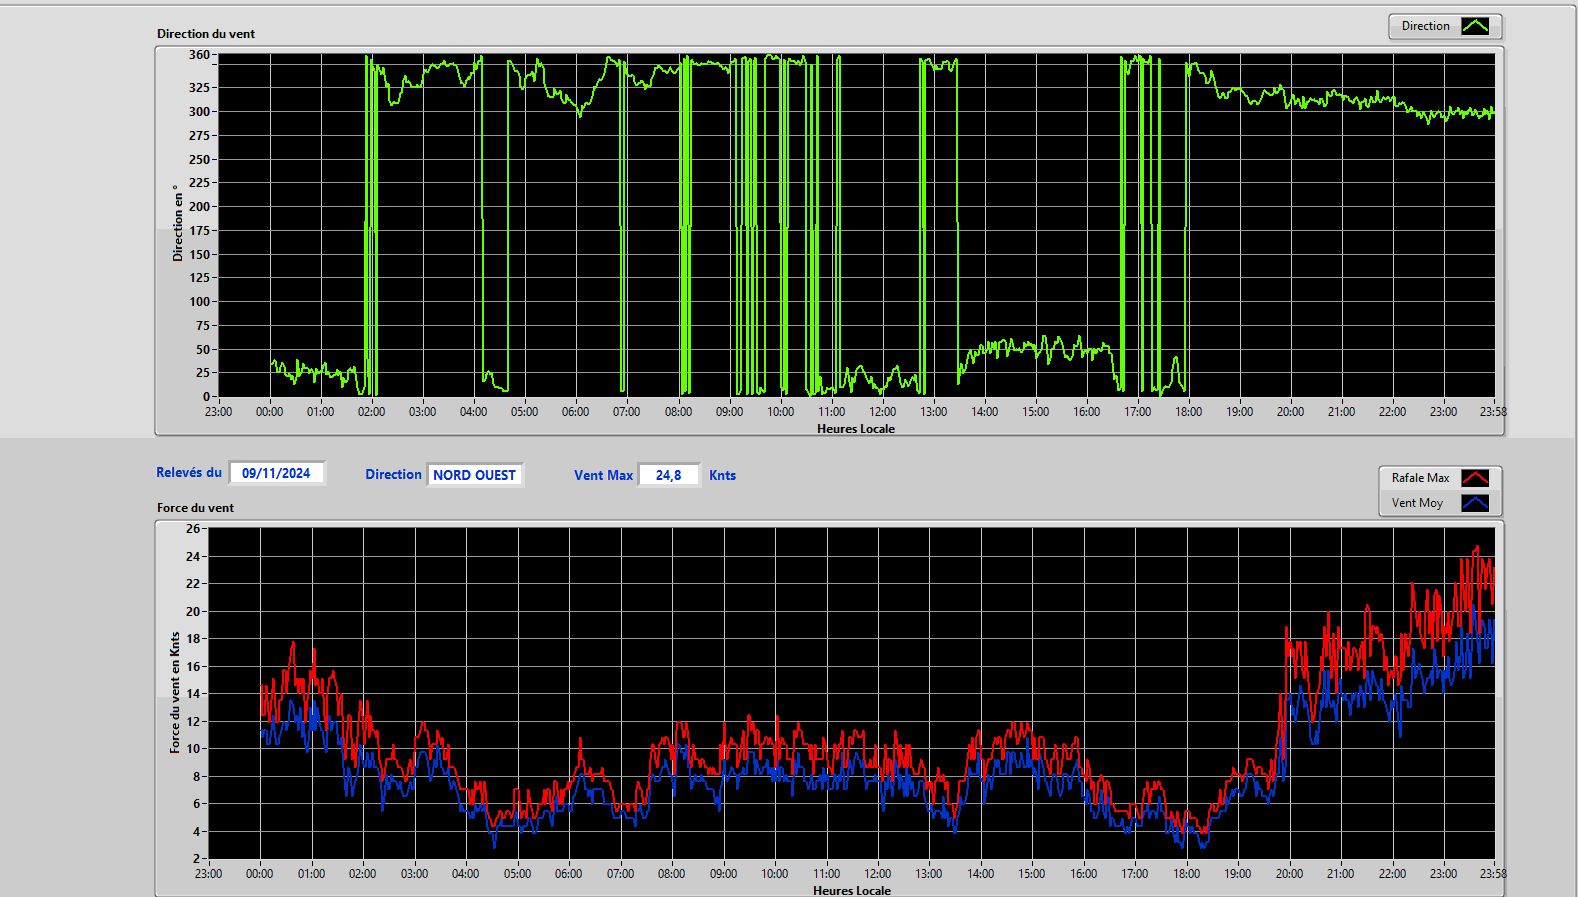
Task: Click the 360 tick on direction axis
Action: tap(199, 55)
